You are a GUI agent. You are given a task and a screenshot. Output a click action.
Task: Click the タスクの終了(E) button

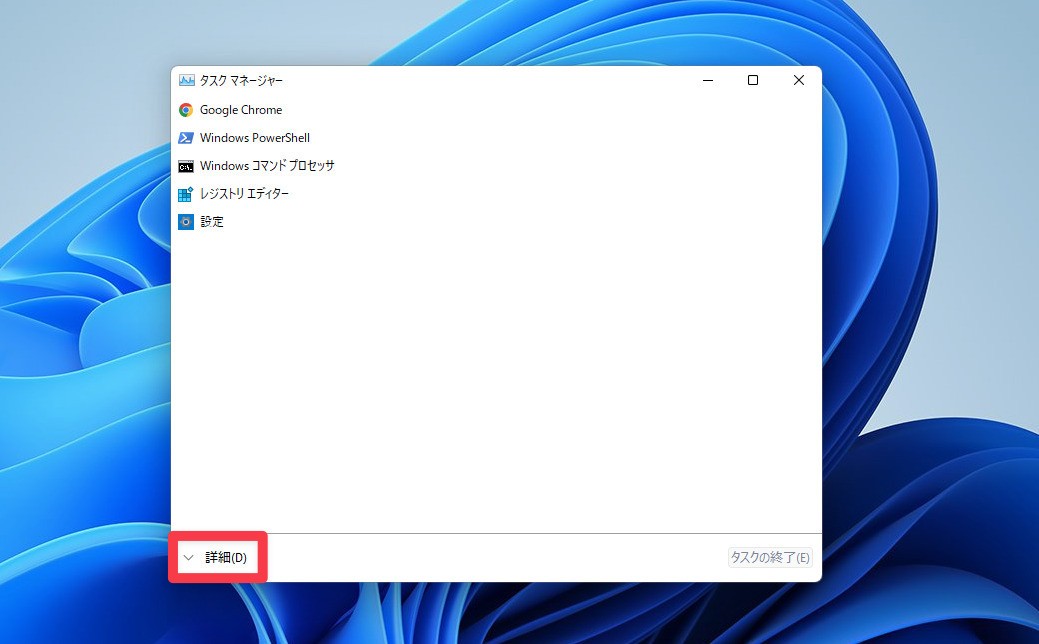click(x=770, y=558)
